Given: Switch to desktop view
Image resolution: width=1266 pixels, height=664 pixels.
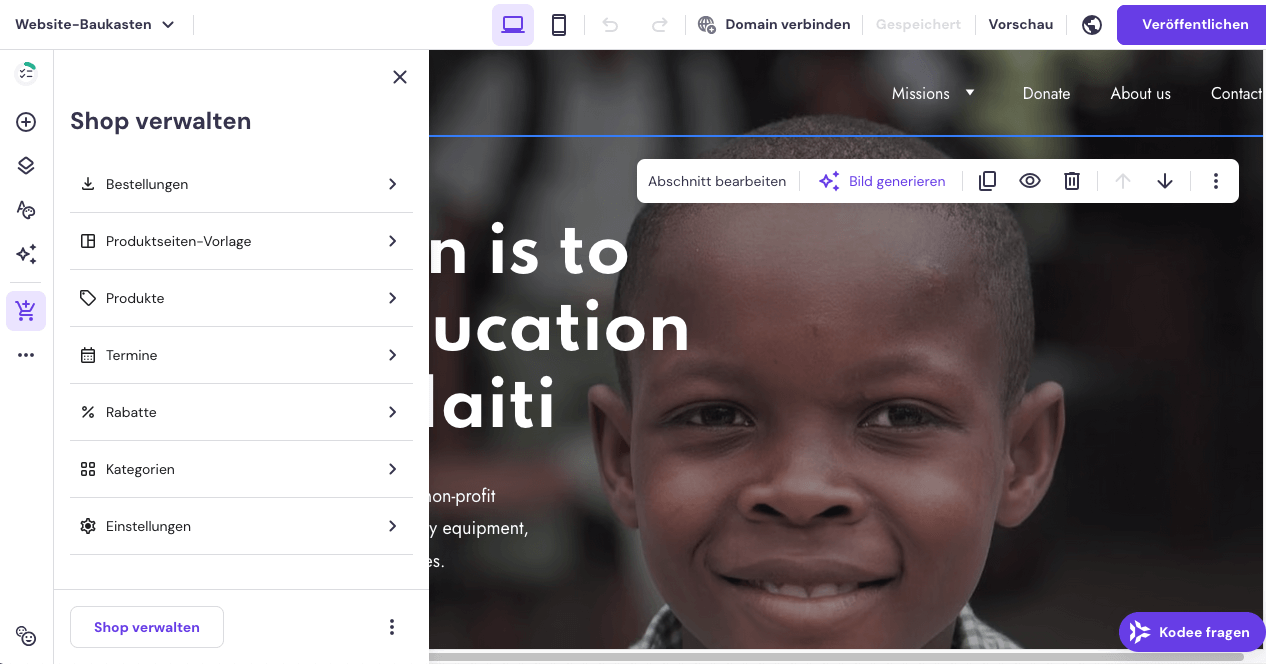Looking at the screenshot, I should tap(513, 25).
